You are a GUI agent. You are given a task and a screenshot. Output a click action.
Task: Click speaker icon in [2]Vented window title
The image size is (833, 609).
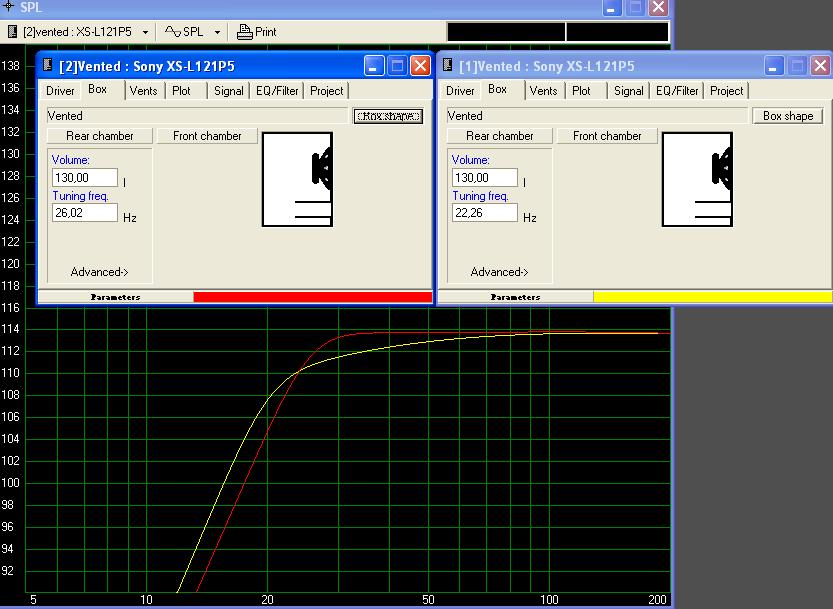[x=47, y=65]
